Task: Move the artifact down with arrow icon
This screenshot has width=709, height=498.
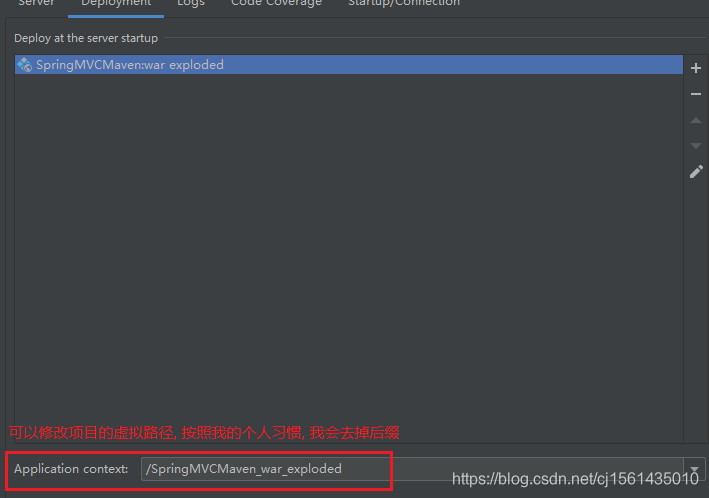Action: pyautogui.click(x=695, y=146)
